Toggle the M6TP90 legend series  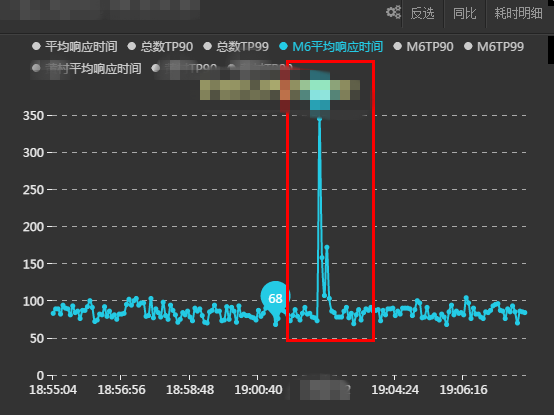423,47
